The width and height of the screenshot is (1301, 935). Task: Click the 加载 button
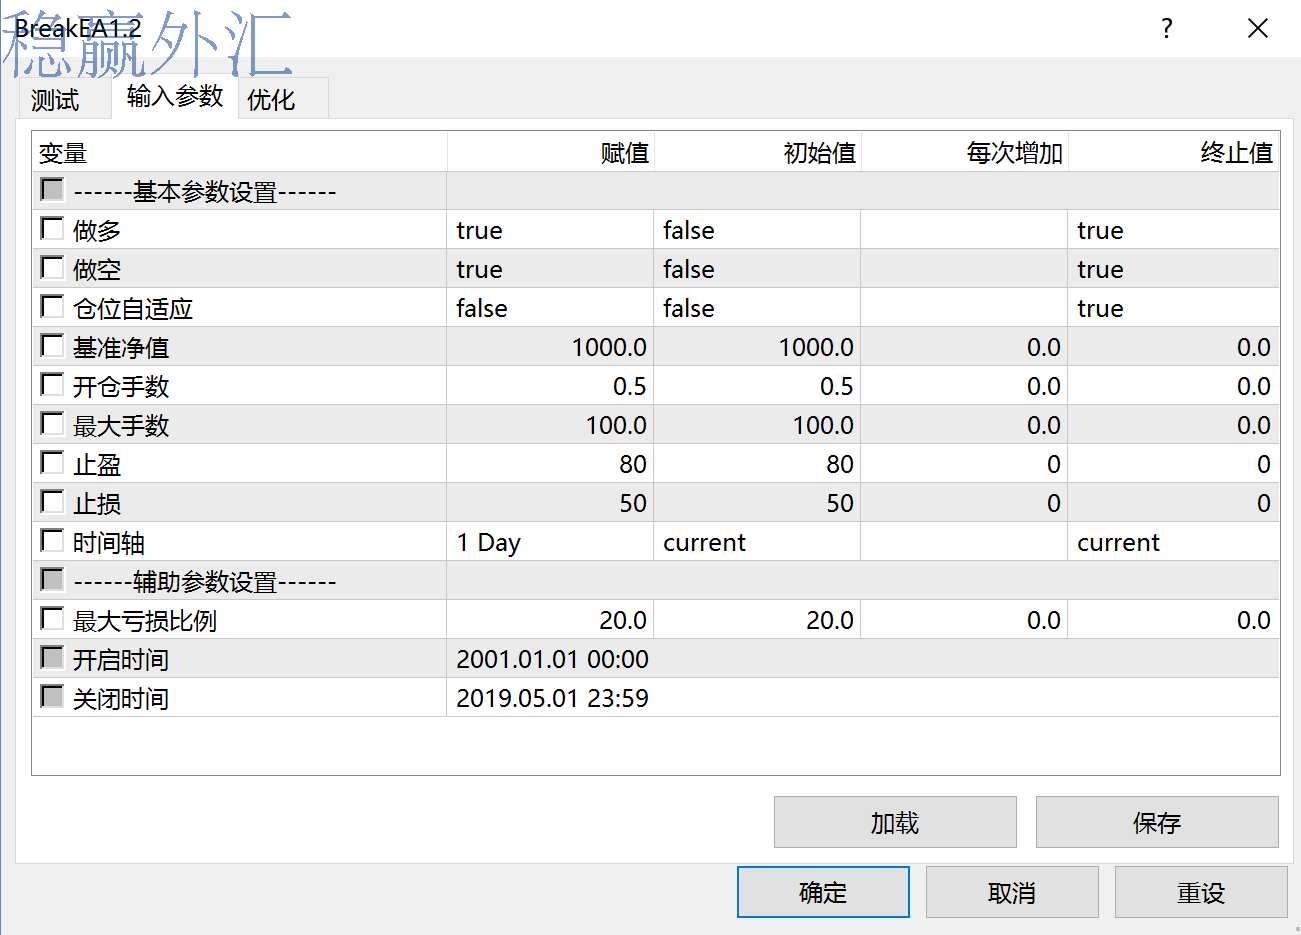tap(895, 822)
